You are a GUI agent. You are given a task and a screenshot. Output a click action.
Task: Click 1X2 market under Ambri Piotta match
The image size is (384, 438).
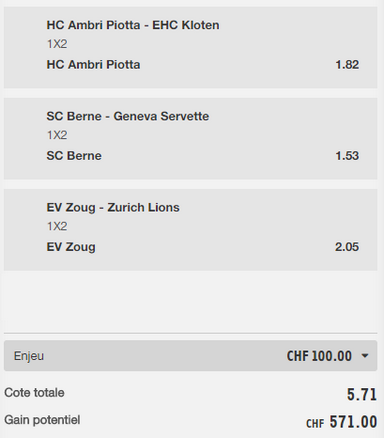pyautogui.click(x=57, y=44)
